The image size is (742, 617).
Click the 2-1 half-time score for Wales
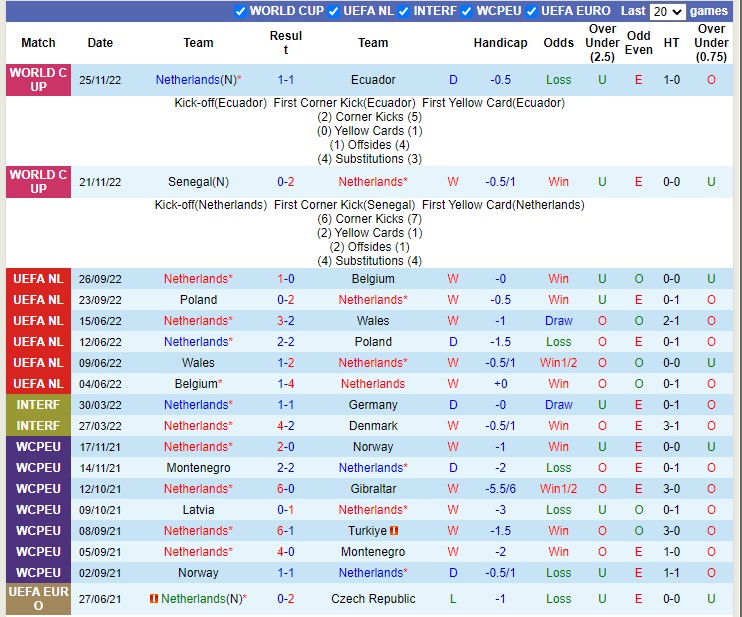[671, 321]
